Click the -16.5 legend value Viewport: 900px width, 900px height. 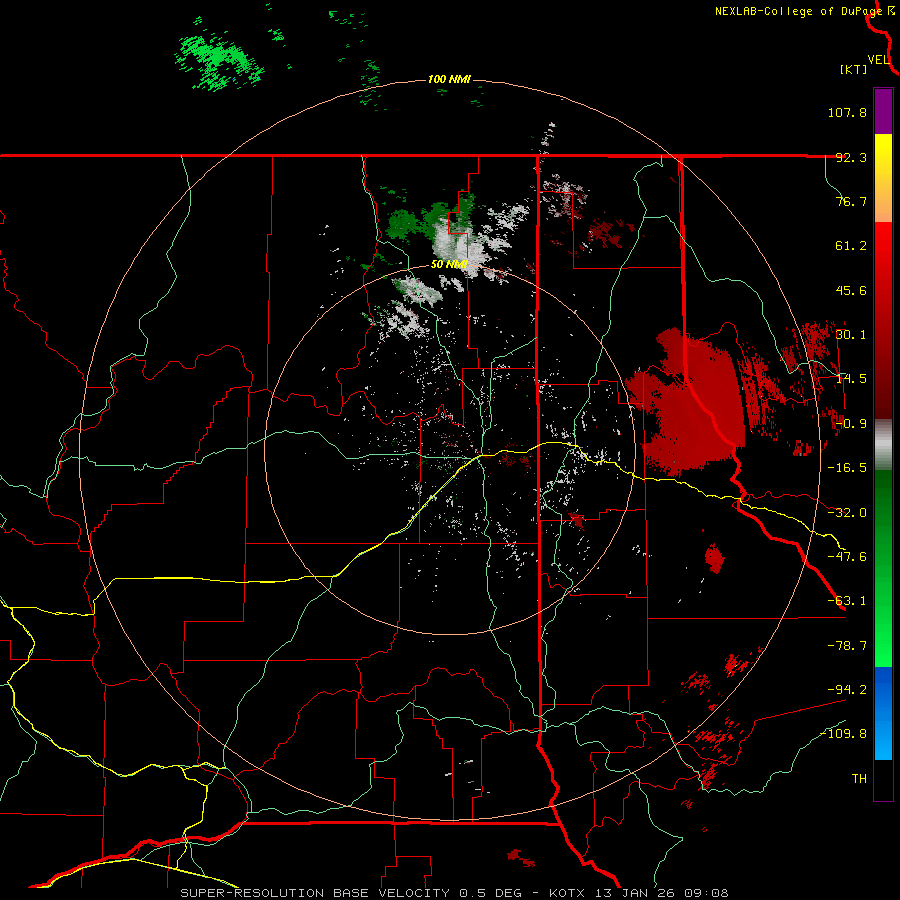tap(847, 468)
